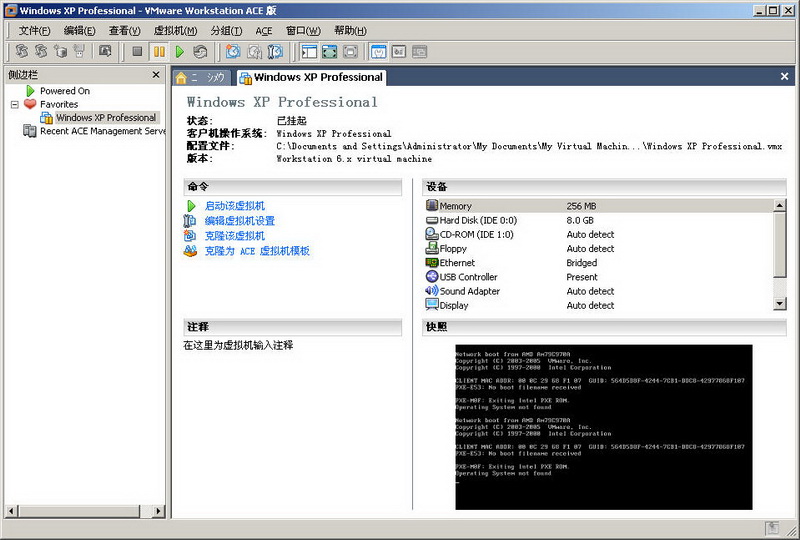
Task: Click the green Power On toolbar button
Action: pos(180,52)
